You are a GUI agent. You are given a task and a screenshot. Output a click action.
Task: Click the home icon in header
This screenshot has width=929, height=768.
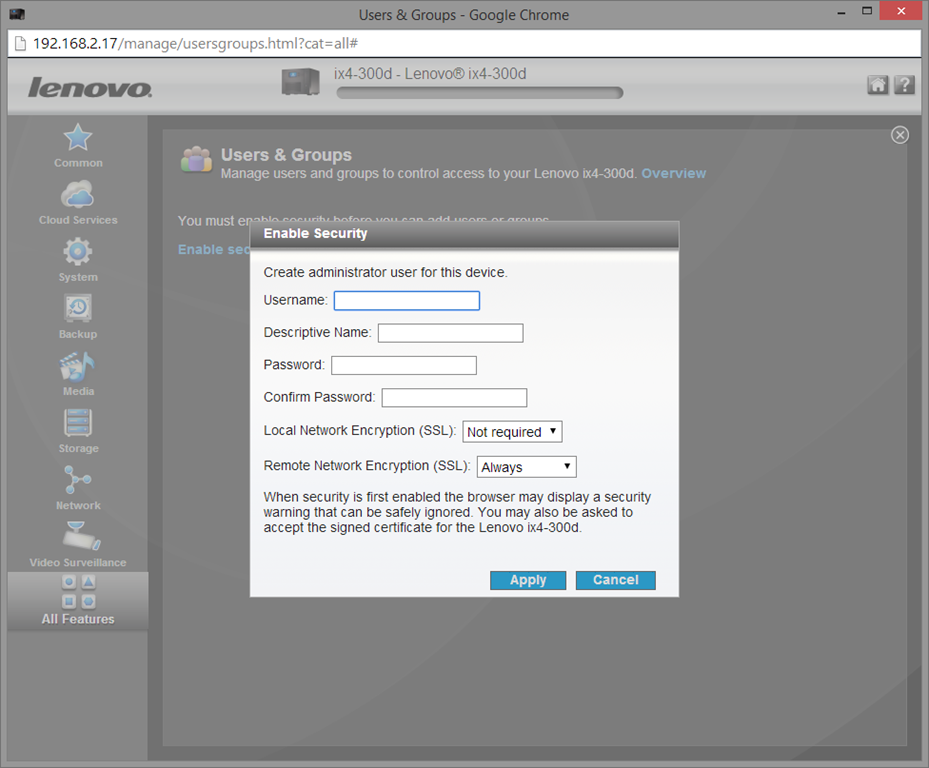pyautogui.click(x=877, y=85)
